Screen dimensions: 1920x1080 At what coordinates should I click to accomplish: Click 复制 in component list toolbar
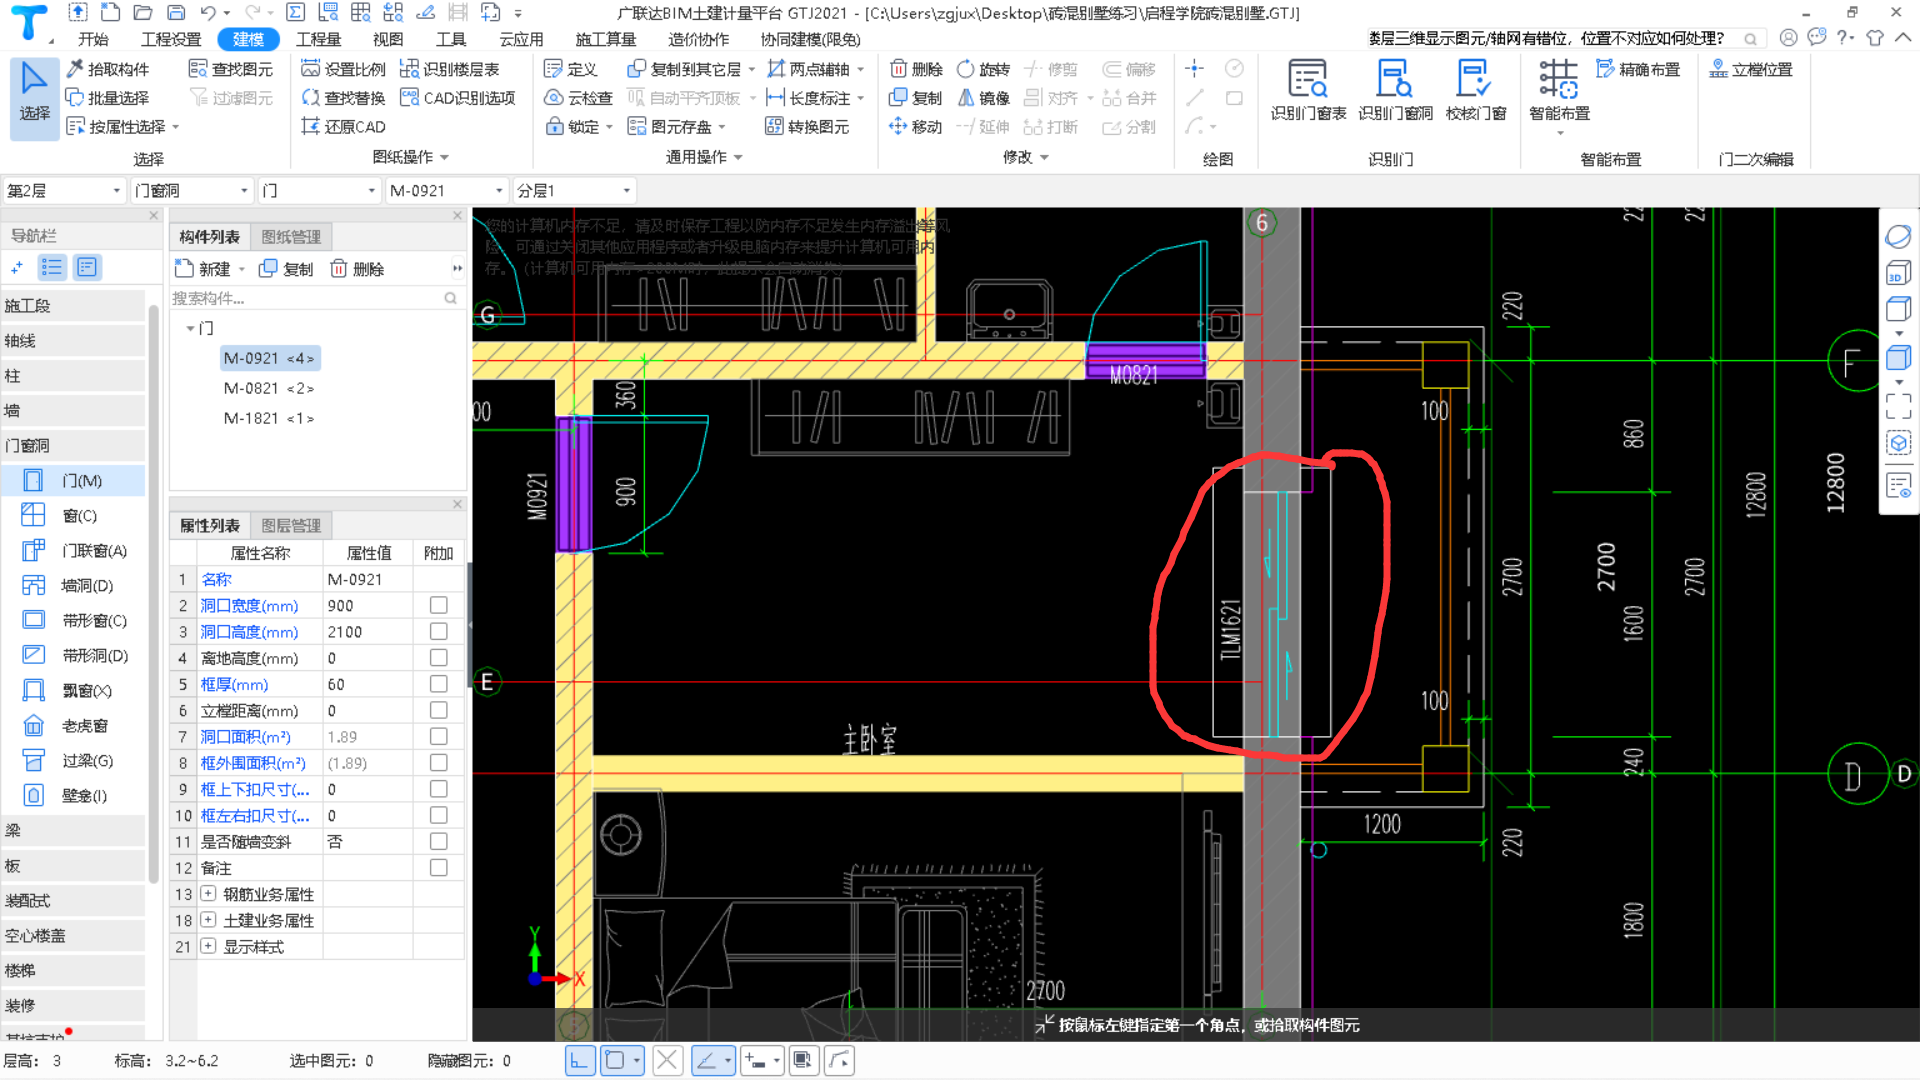[x=286, y=269]
